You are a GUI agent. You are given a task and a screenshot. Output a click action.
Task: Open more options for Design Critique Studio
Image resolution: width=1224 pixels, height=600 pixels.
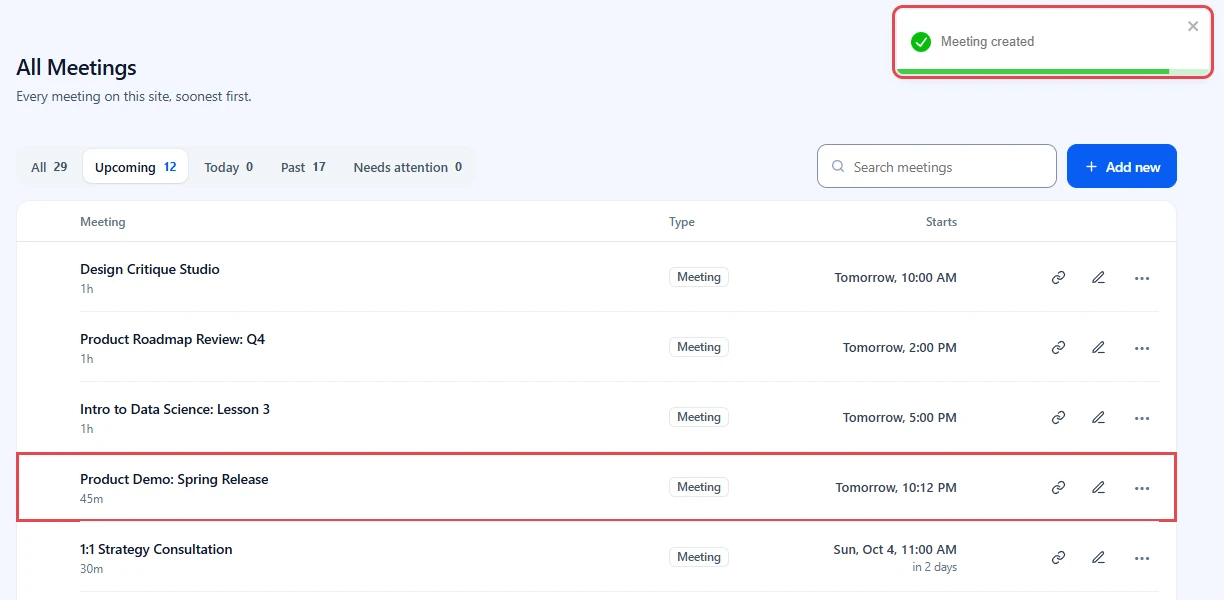click(x=1142, y=278)
